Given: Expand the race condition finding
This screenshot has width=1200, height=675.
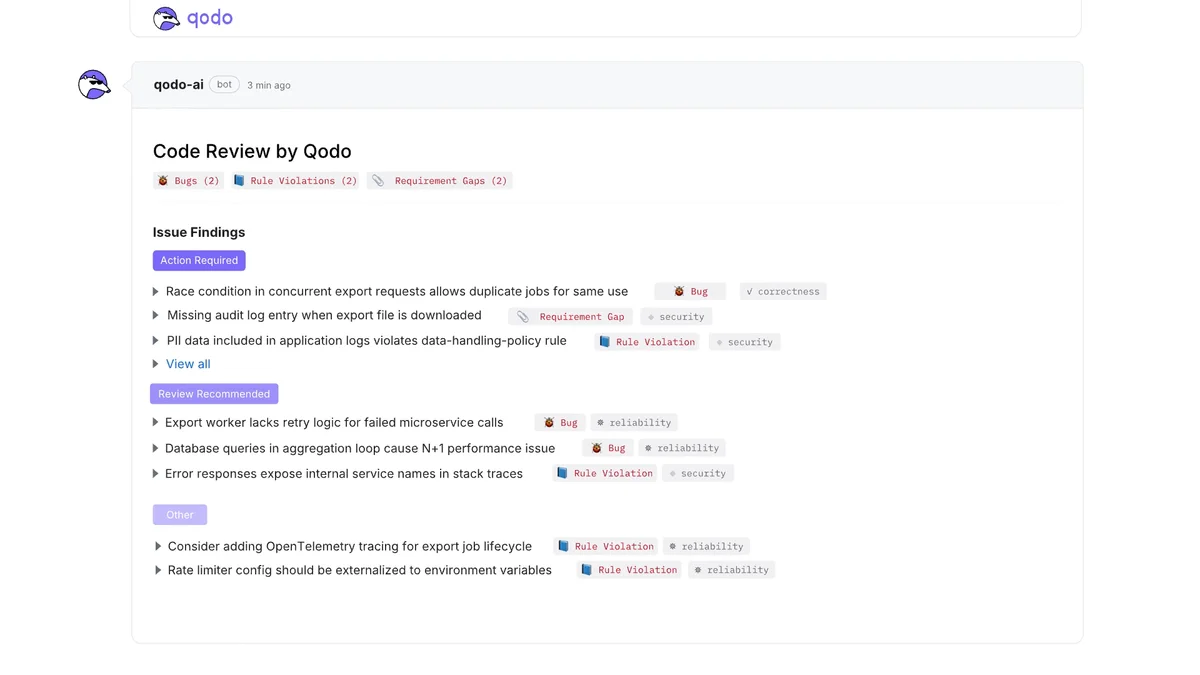Looking at the screenshot, I should tap(156, 291).
